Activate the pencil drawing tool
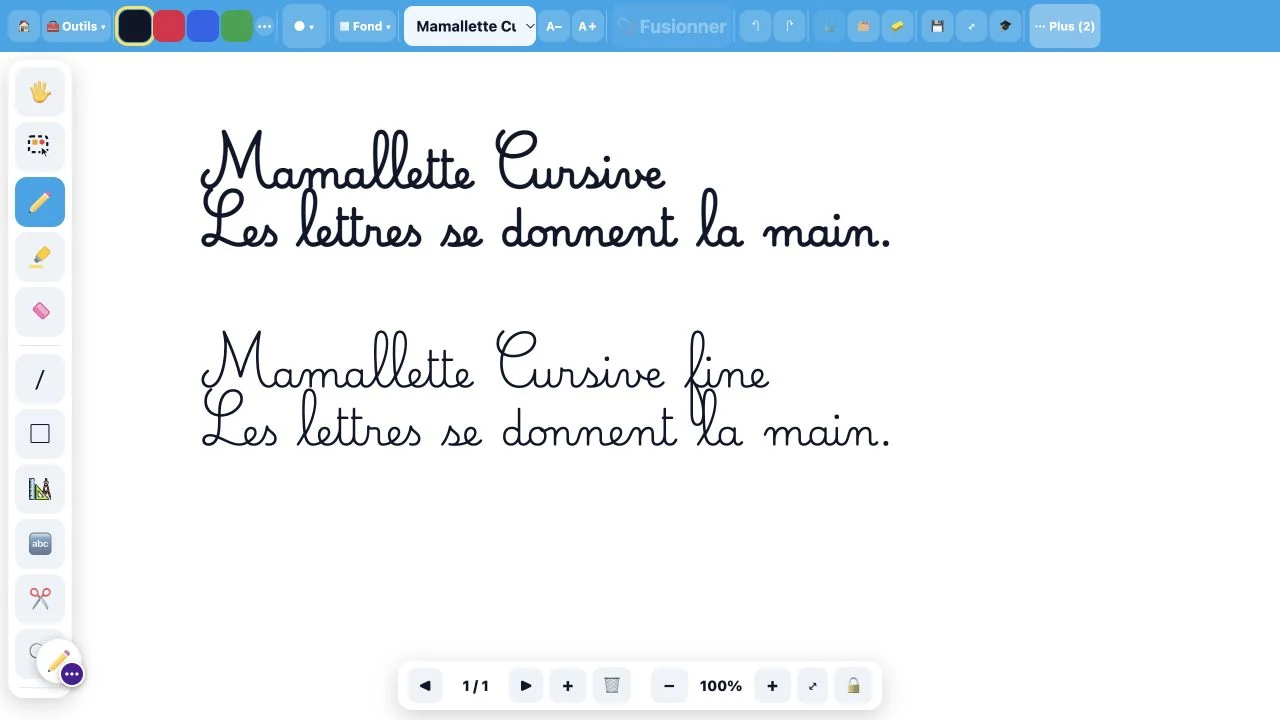 click(x=40, y=202)
